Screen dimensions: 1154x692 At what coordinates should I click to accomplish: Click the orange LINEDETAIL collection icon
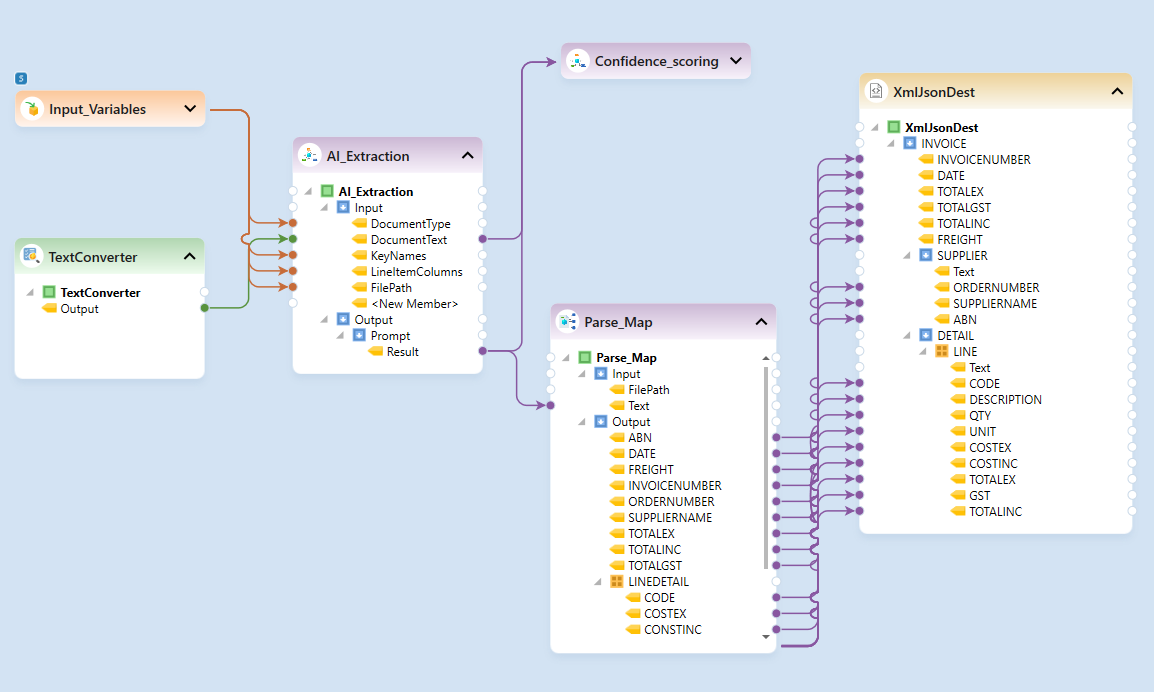617,582
